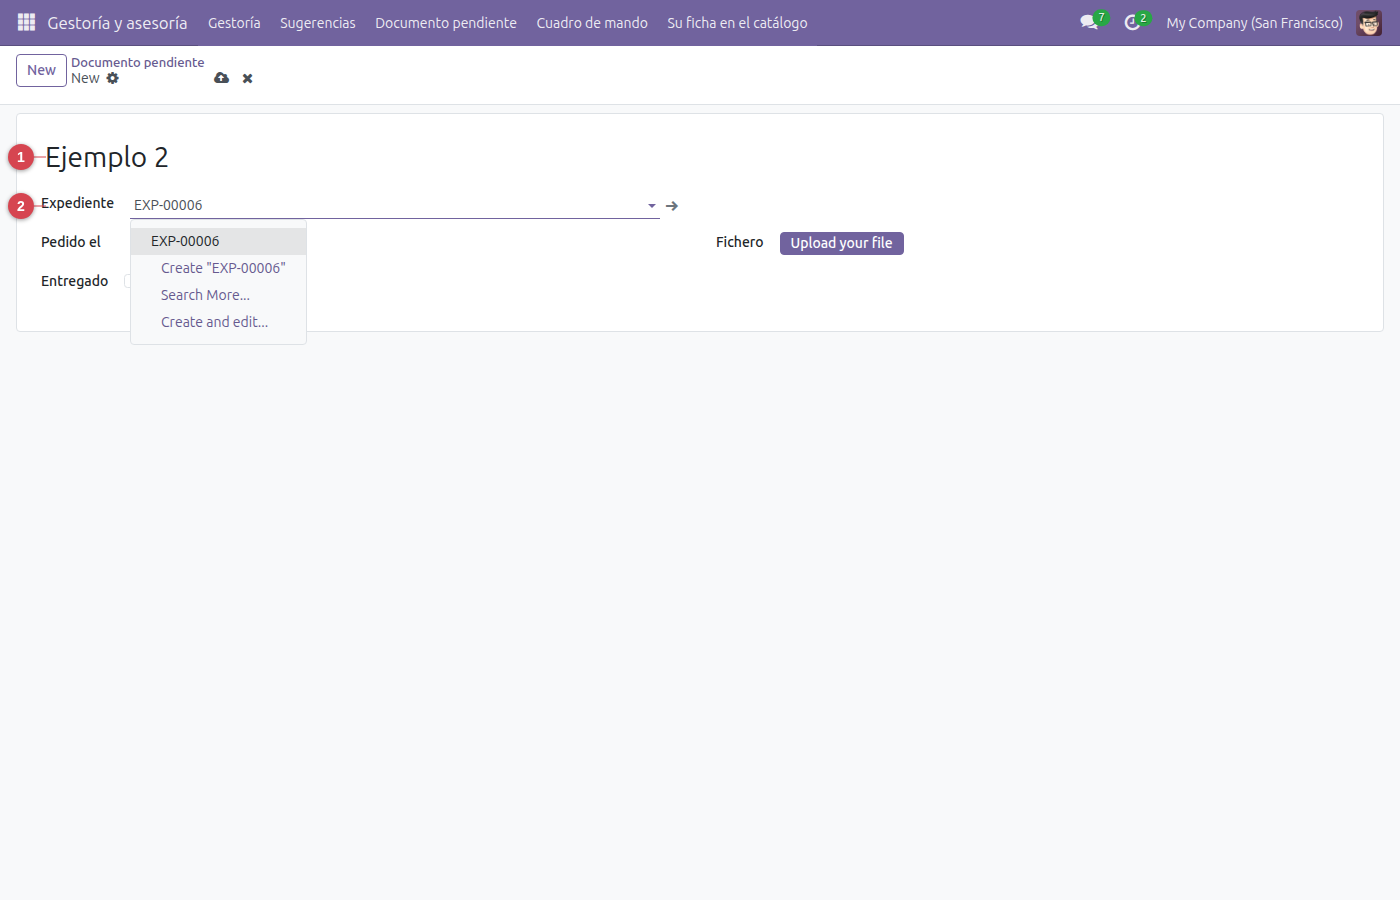Click the user avatar picture
This screenshot has width=1400, height=900.
coord(1369,22)
